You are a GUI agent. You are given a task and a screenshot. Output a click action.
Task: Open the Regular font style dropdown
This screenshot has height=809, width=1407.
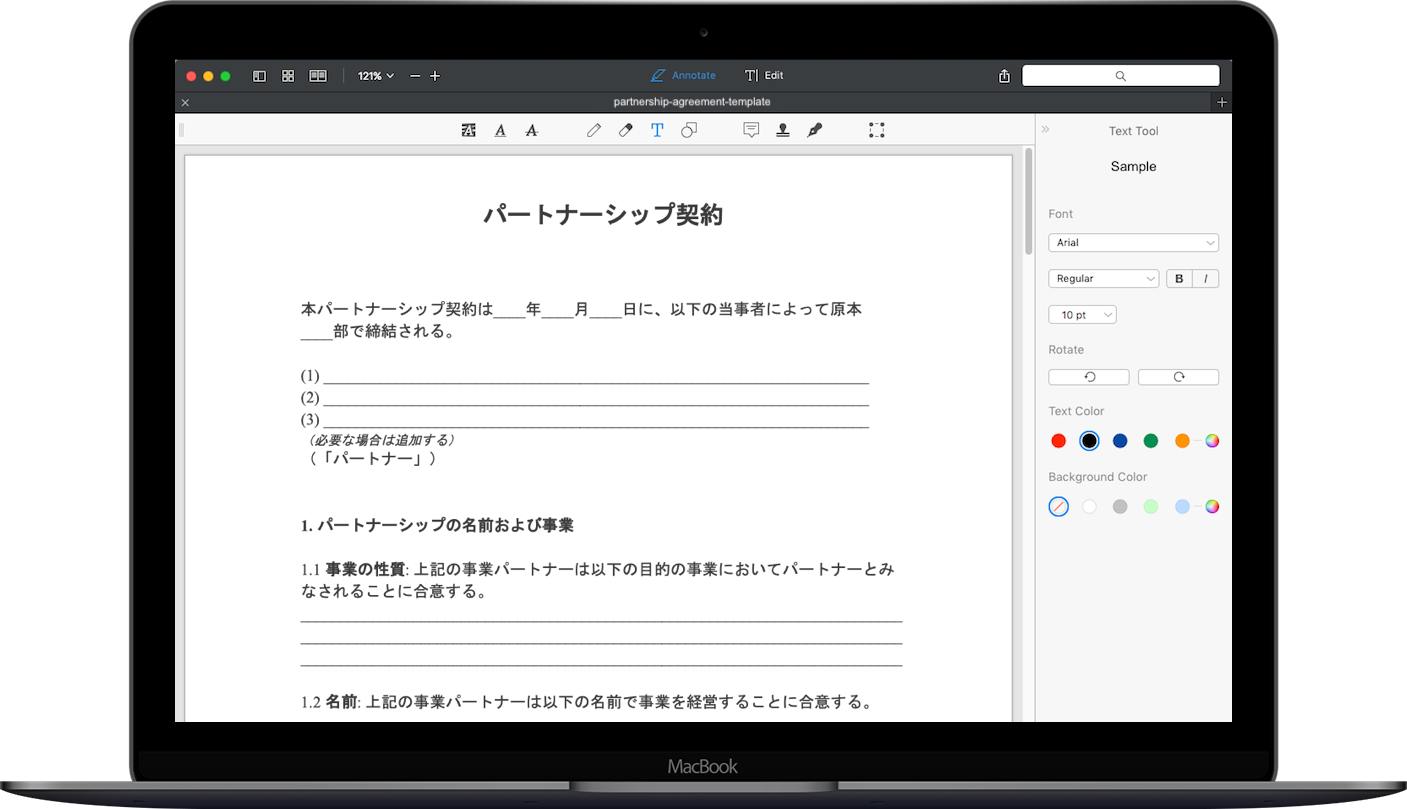pyautogui.click(x=1103, y=279)
